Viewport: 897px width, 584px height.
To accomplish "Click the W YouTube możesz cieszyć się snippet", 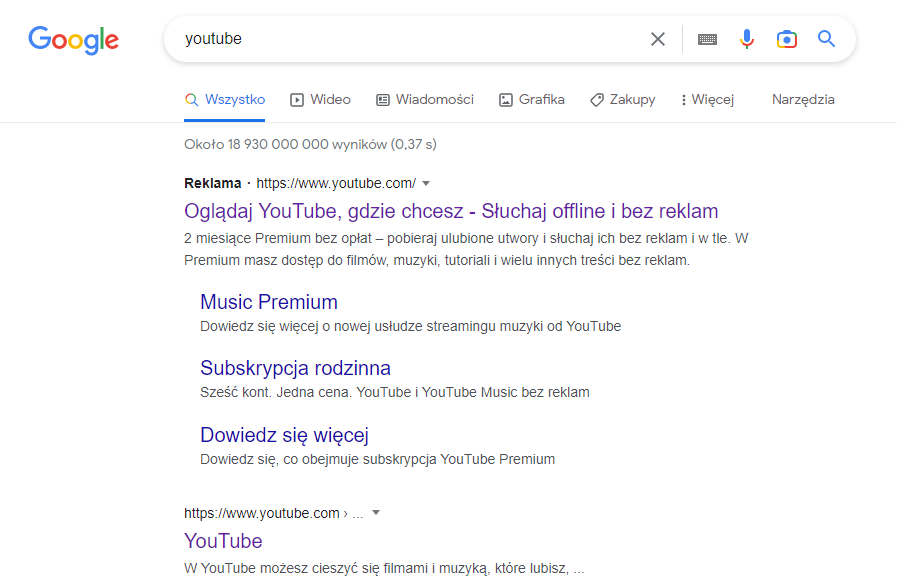I will pyautogui.click(x=384, y=569).
